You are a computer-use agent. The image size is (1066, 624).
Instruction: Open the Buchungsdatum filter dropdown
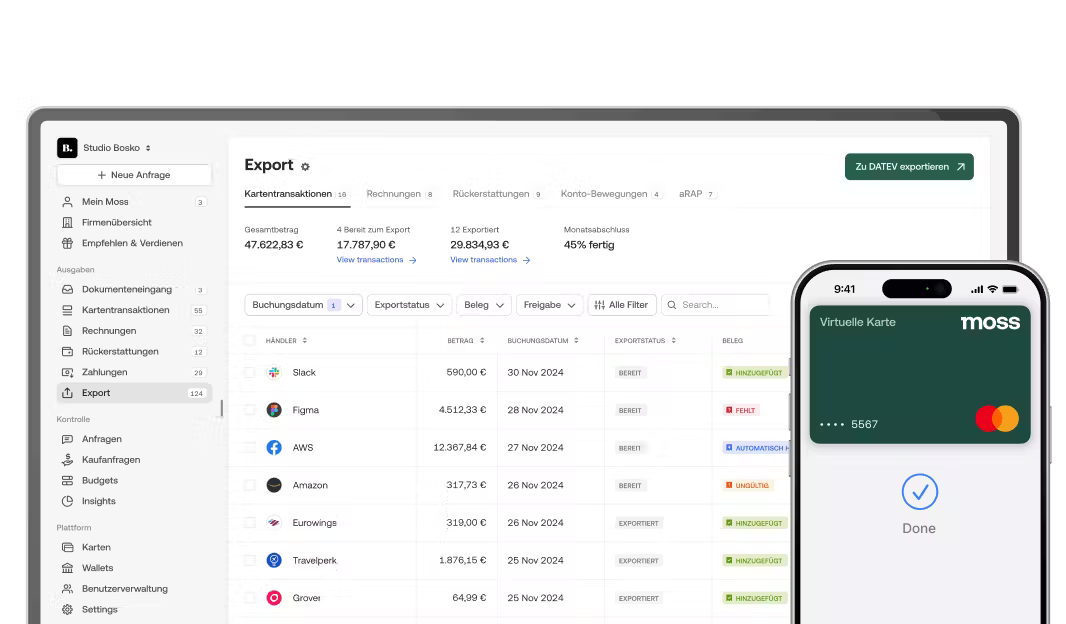pyautogui.click(x=303, y=305)
